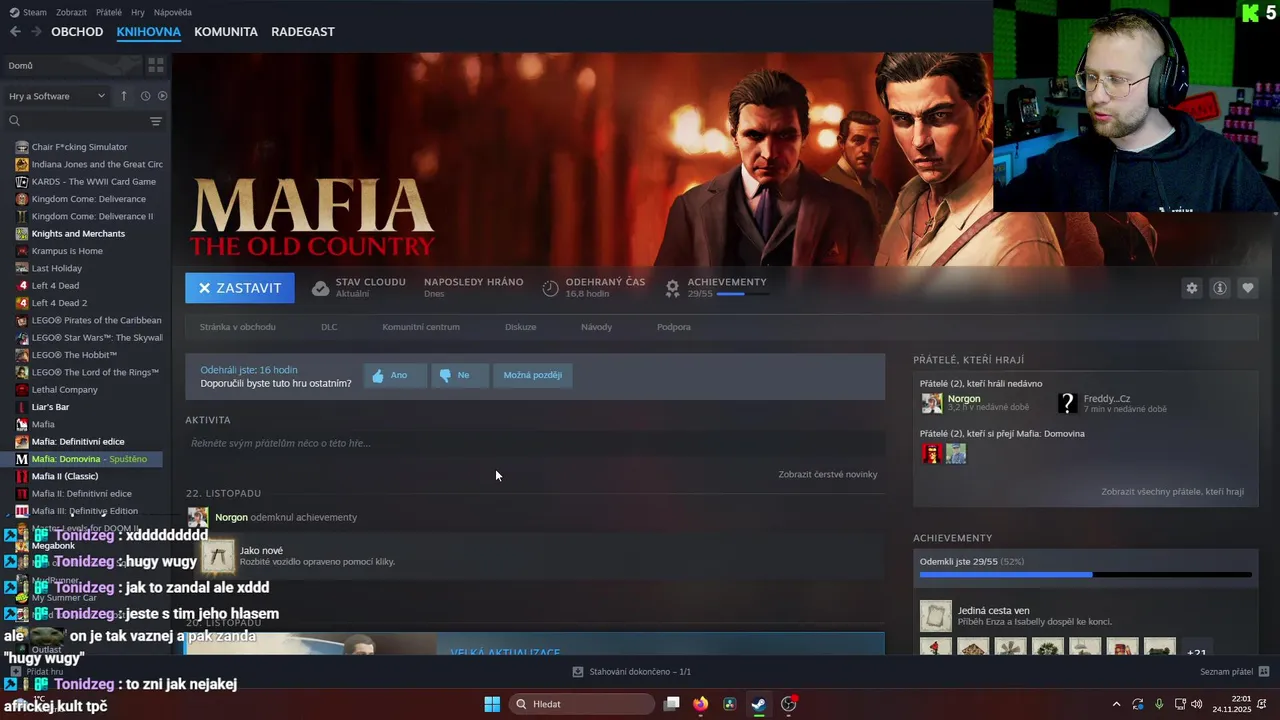Switch library to grid view icon
Screen dimensions: 1280x720
(155, 65)
